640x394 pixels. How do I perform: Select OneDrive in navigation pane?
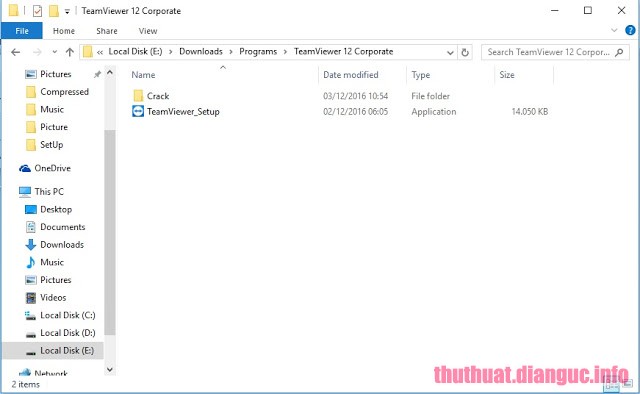coord(52,168)
